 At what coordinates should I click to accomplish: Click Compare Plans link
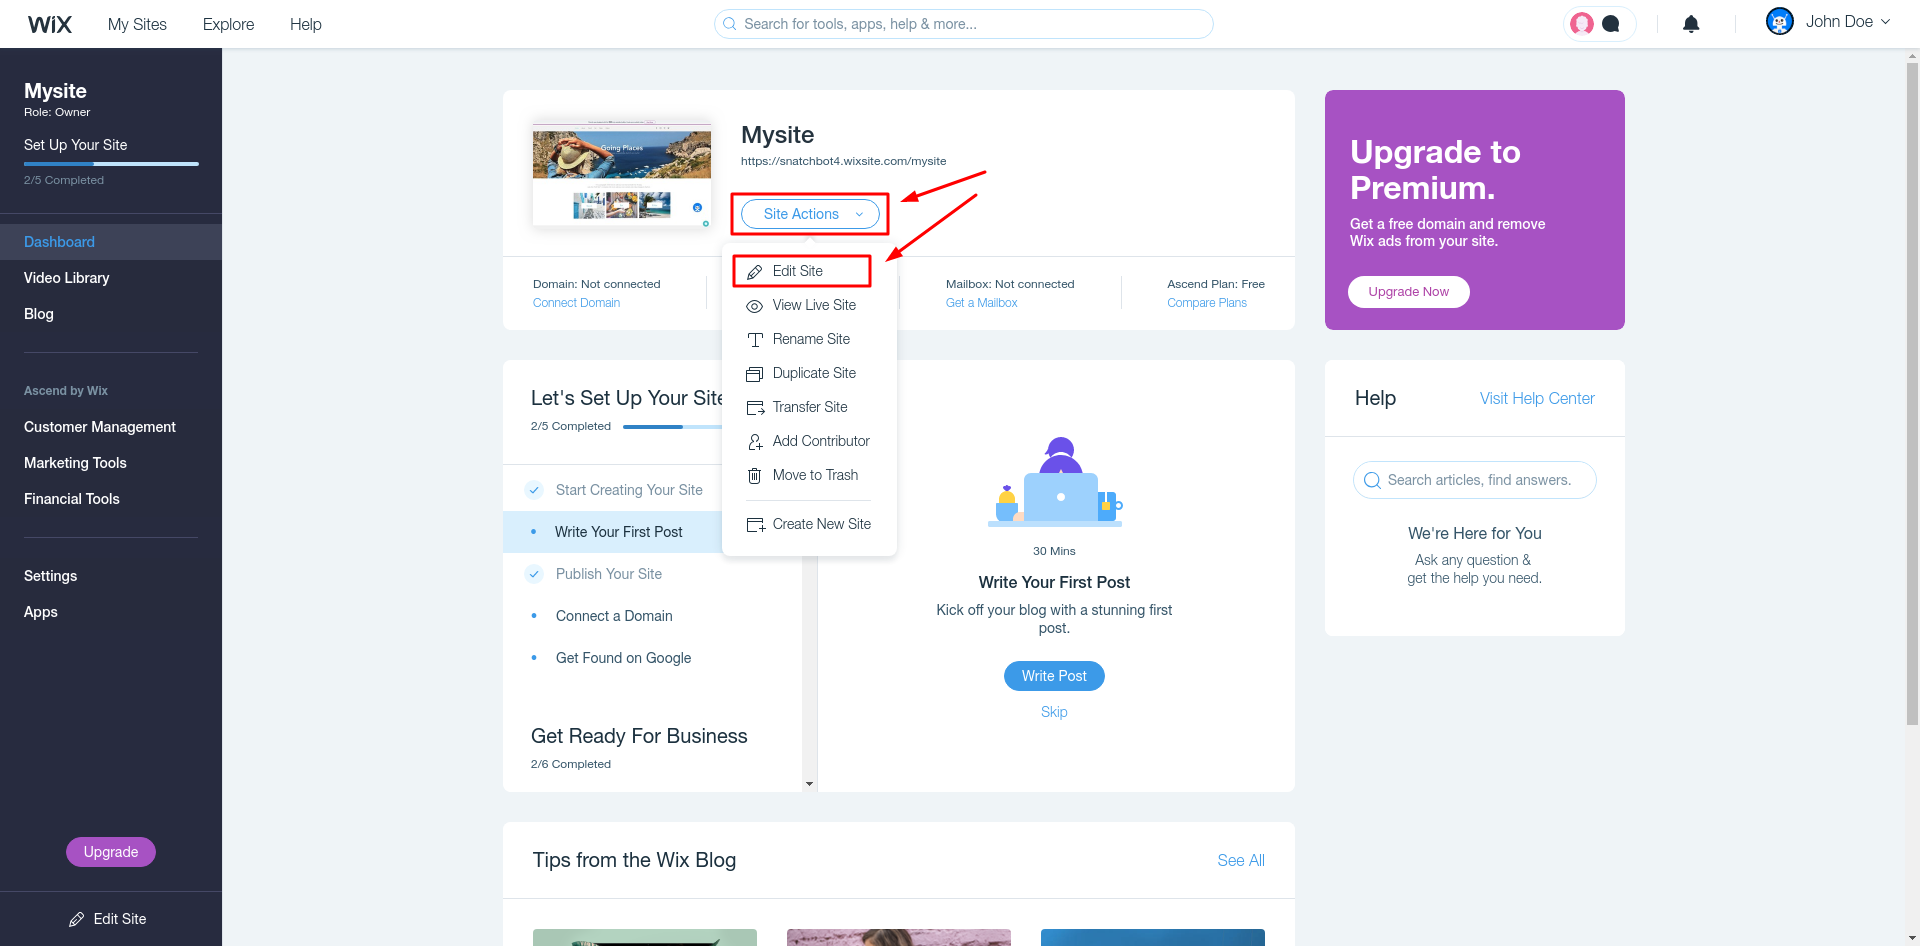click(1207, 303)
